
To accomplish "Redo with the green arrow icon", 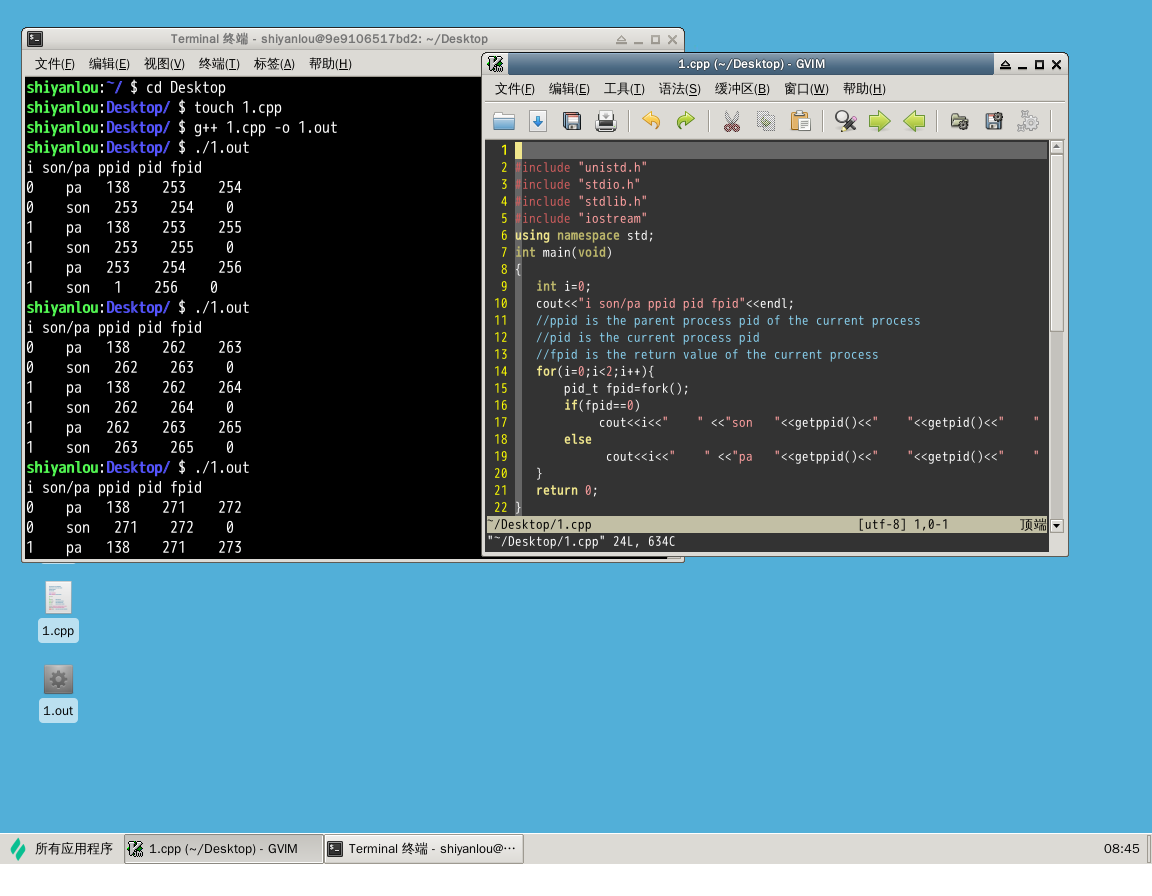I will pos(685,122).
